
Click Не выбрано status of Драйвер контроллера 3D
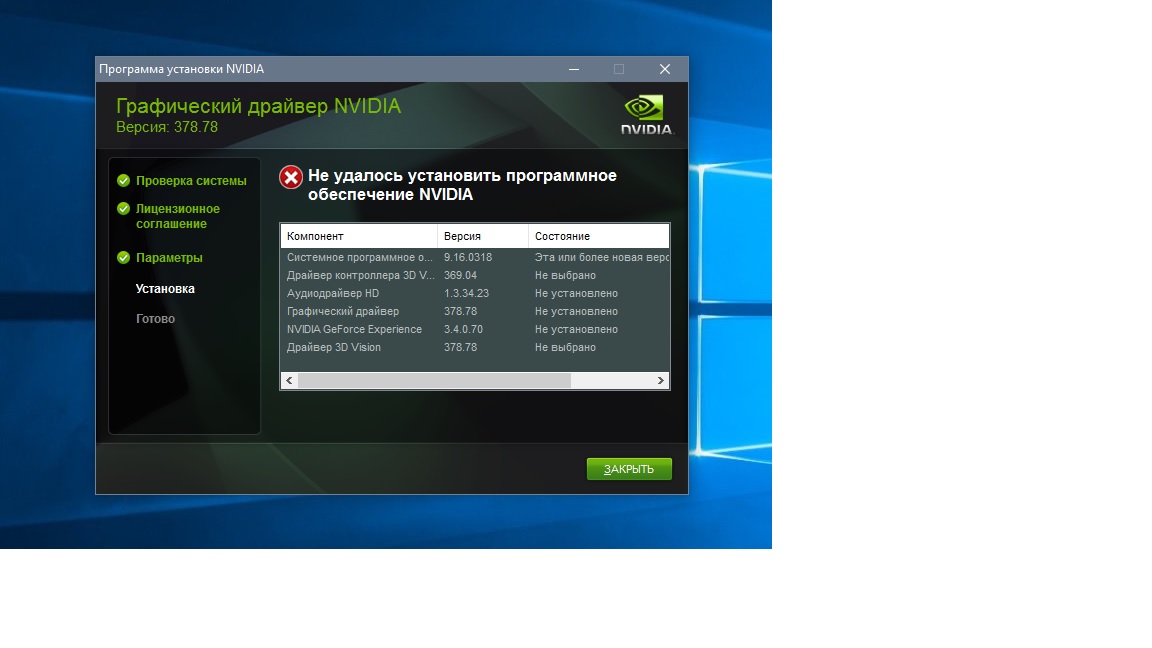click(x=565, y=276)
